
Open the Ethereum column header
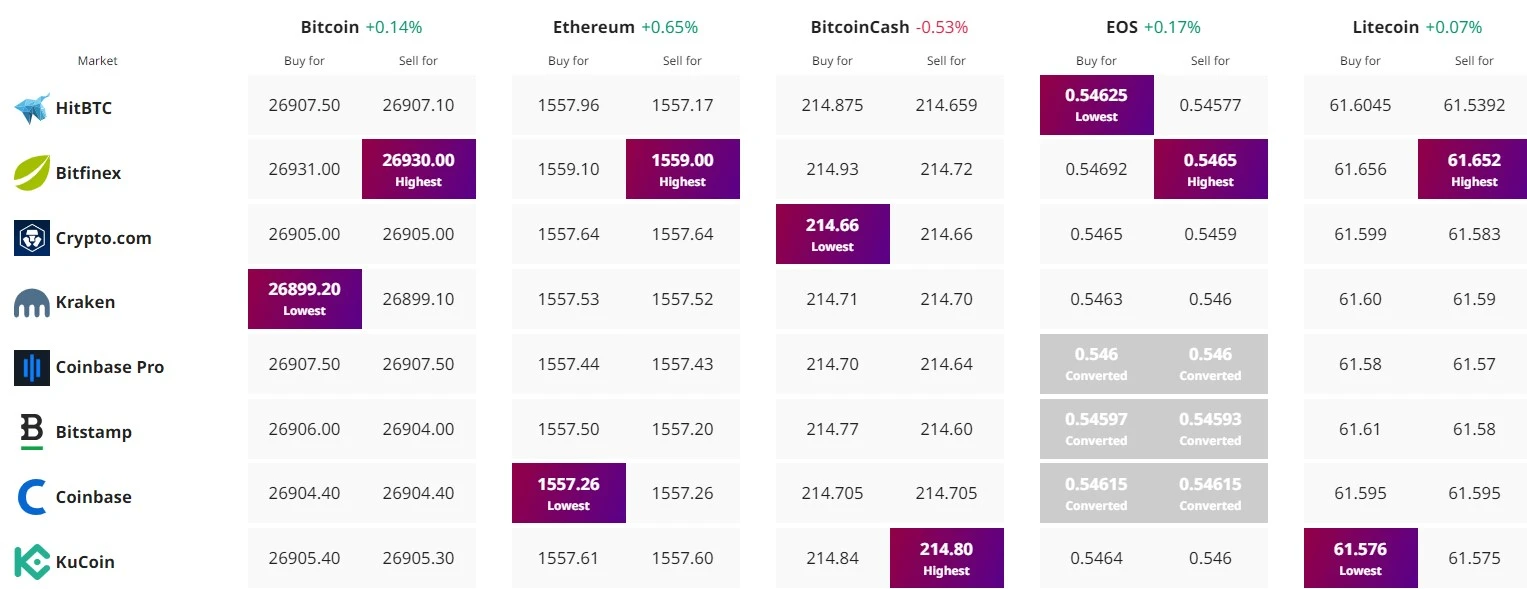click(x=594, y=27)
